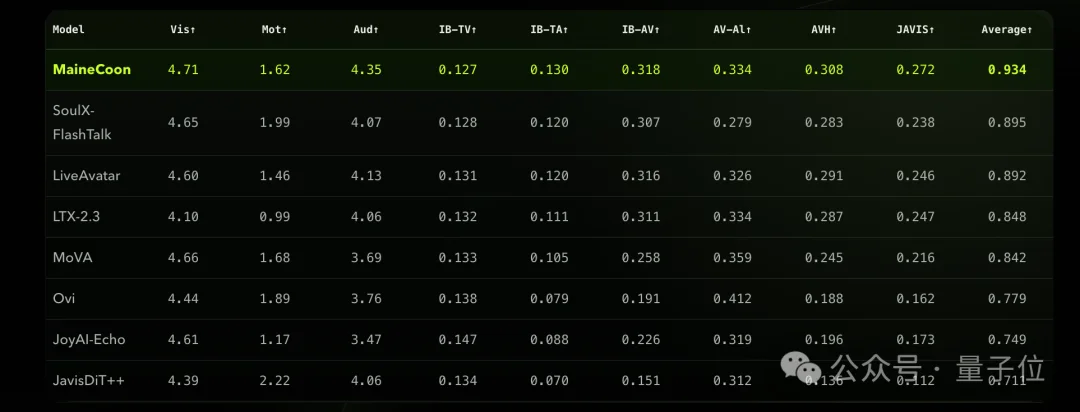The height and width of the screenshot is (412, 1080).
Task: Select the LTX-2.3 row label
Action: coord(77,216)
